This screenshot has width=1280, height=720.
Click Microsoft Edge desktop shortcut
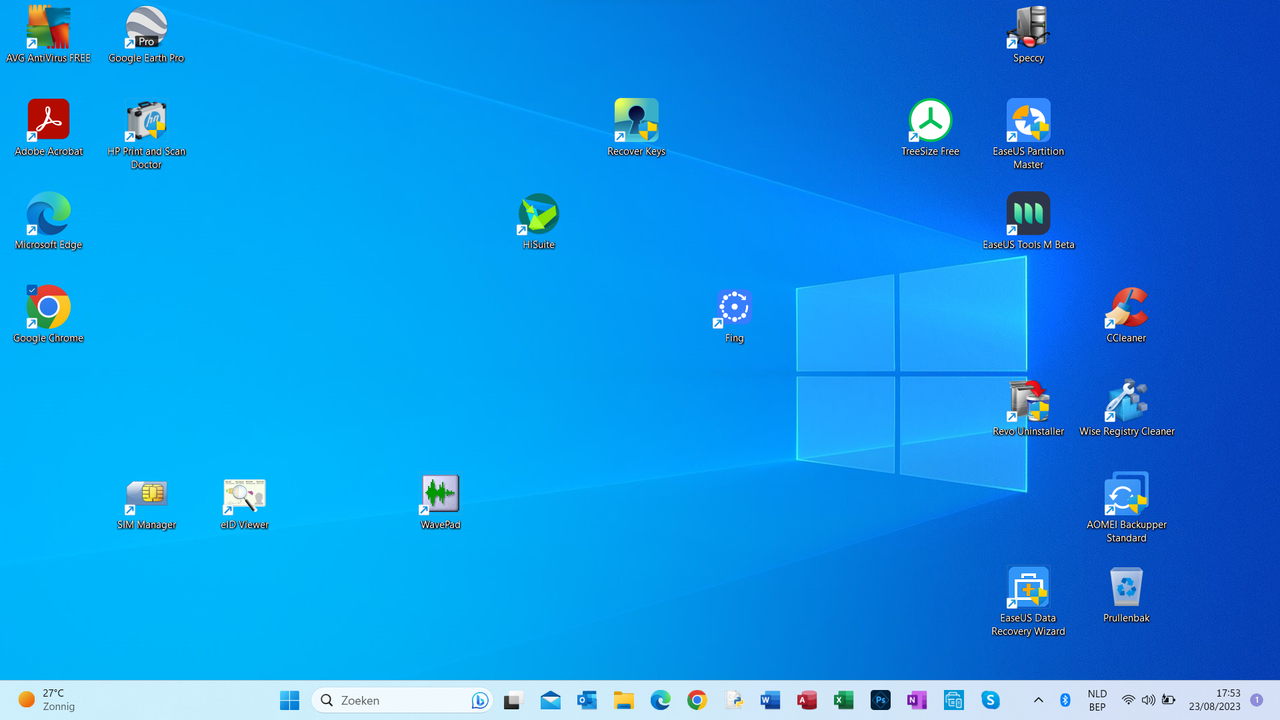[48, 220]
